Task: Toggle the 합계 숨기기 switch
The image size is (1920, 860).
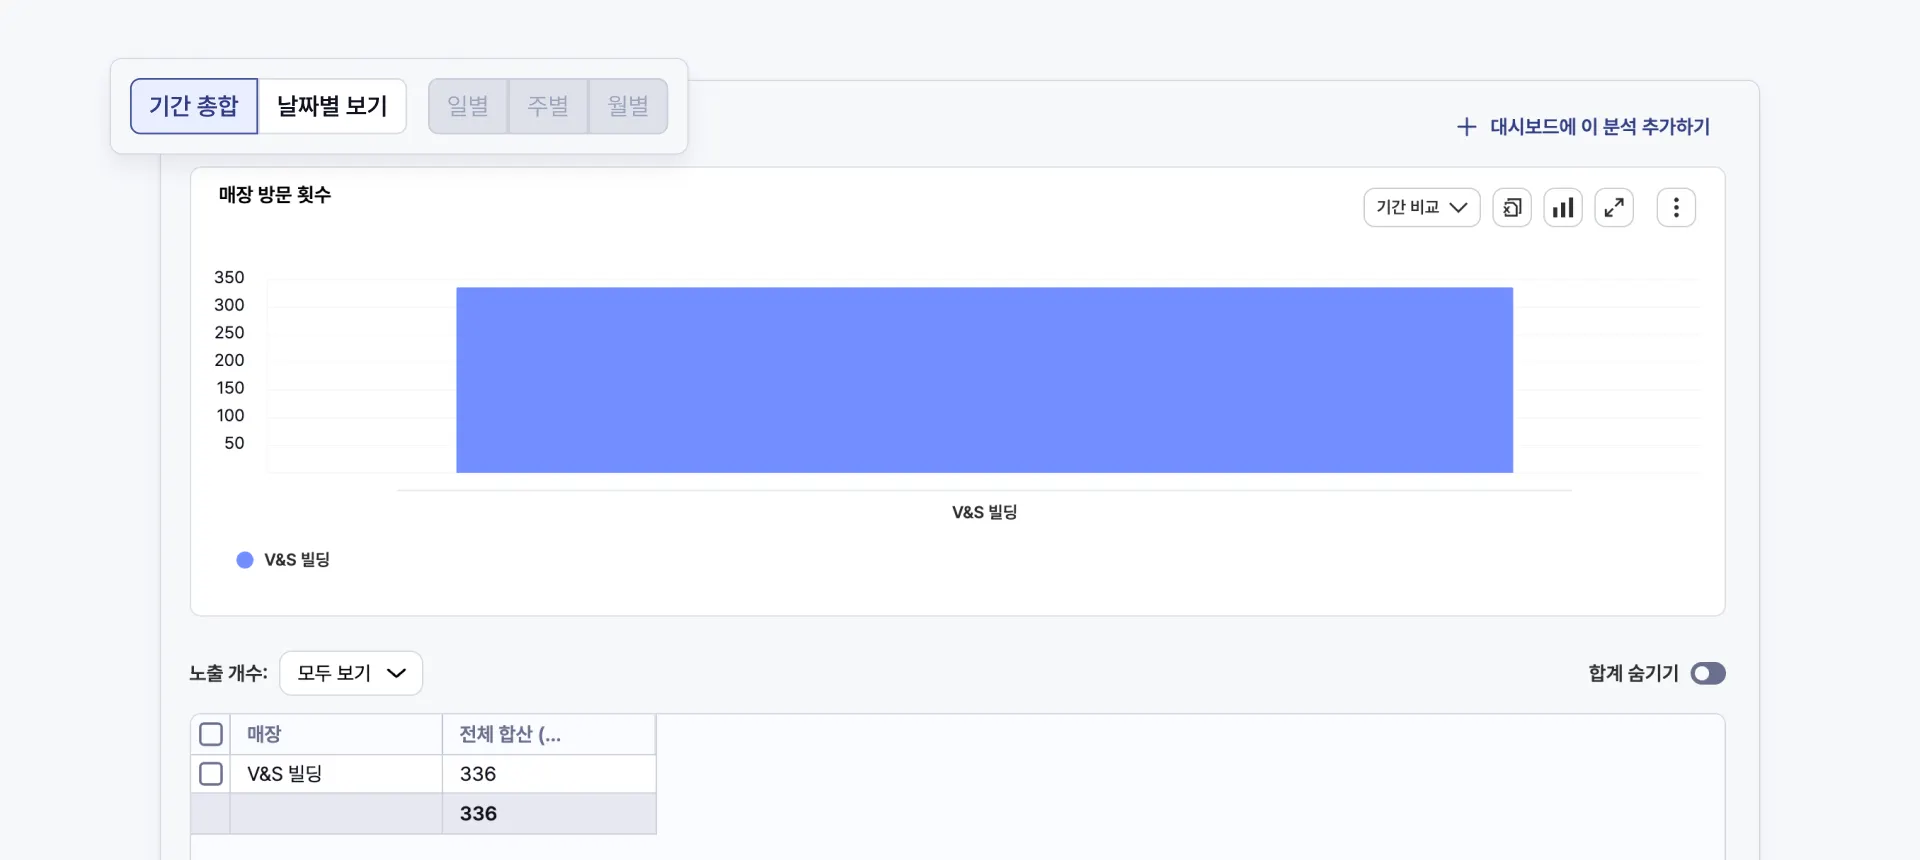Action: tap(1708, 674)
